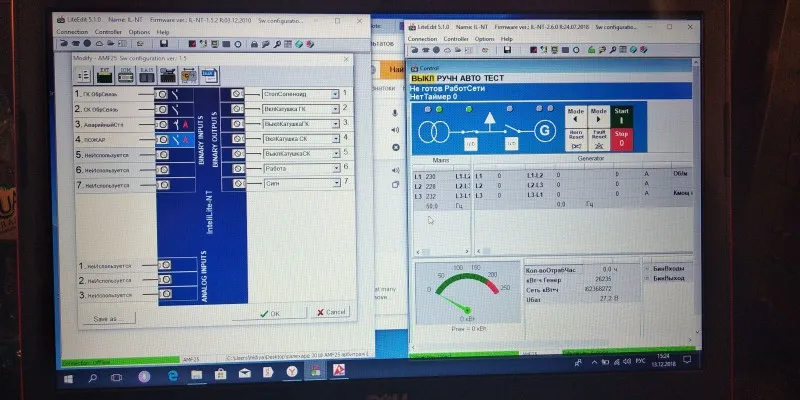The image size is (800, 400).
Task: Toggle binary input 4 ПОЖАР symbol
Action: [x=162, y=139]
